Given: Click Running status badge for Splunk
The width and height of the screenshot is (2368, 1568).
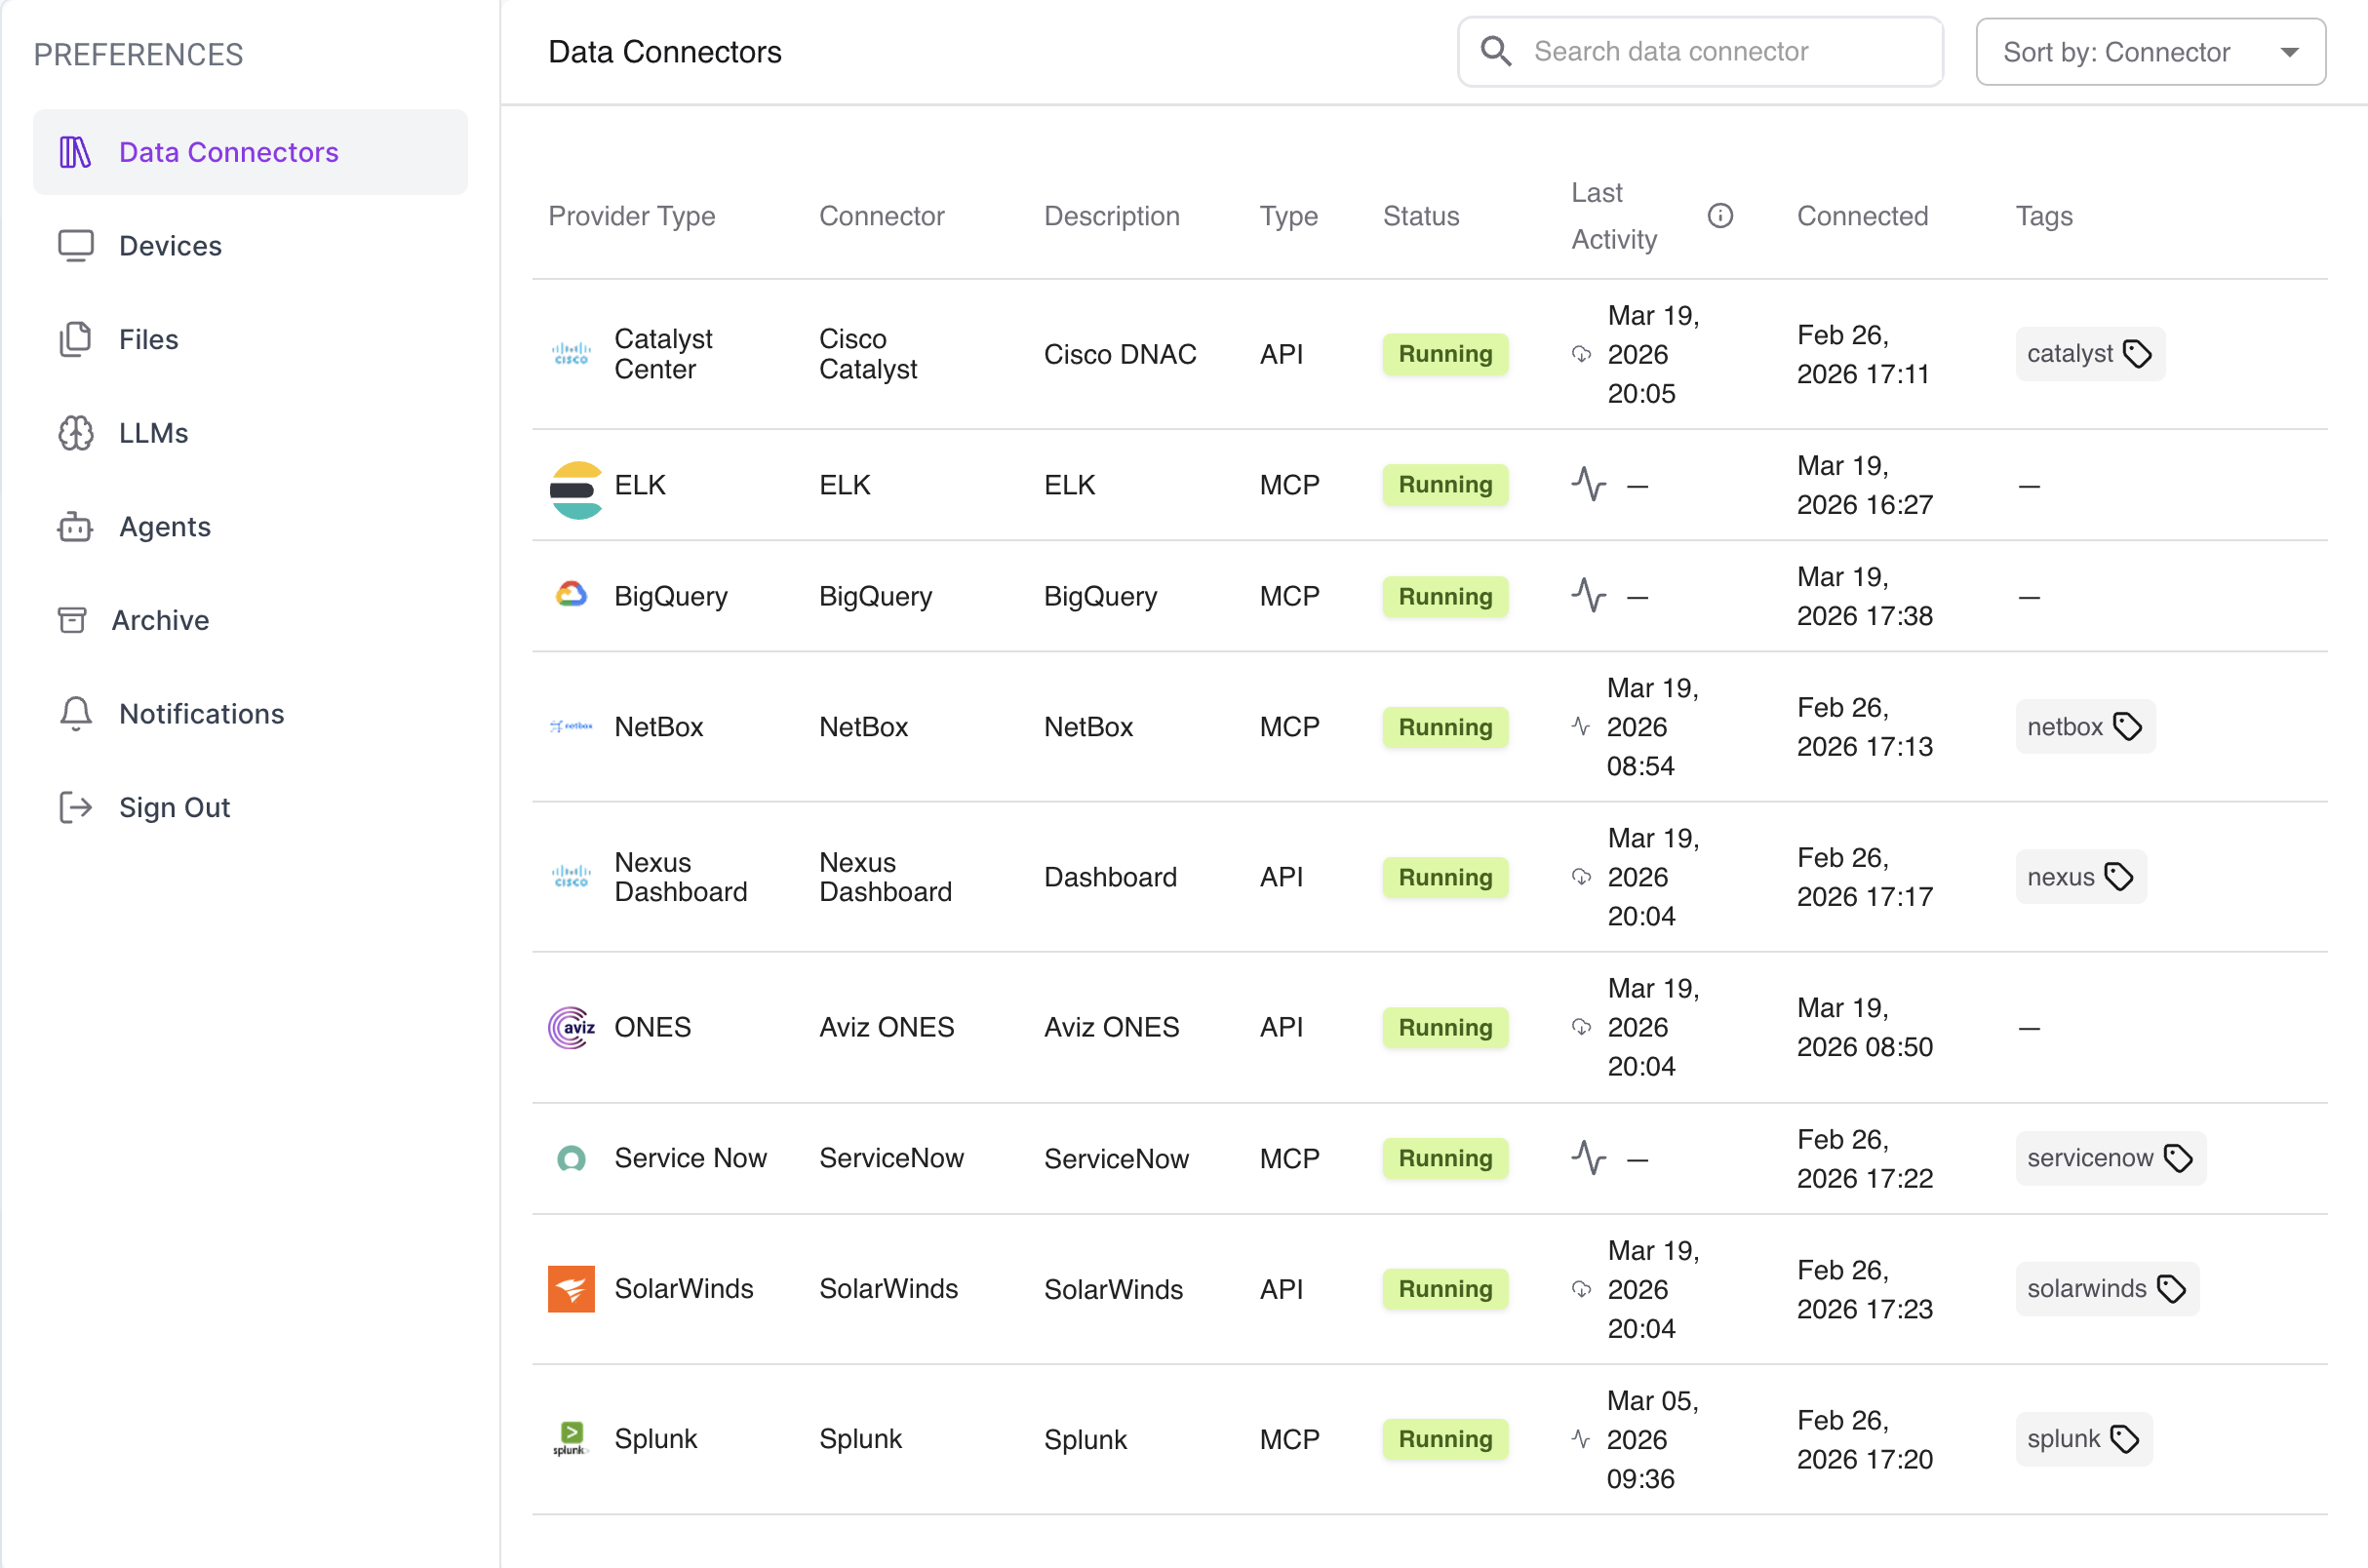Looking at the screenshot, I should 1445,1439.
